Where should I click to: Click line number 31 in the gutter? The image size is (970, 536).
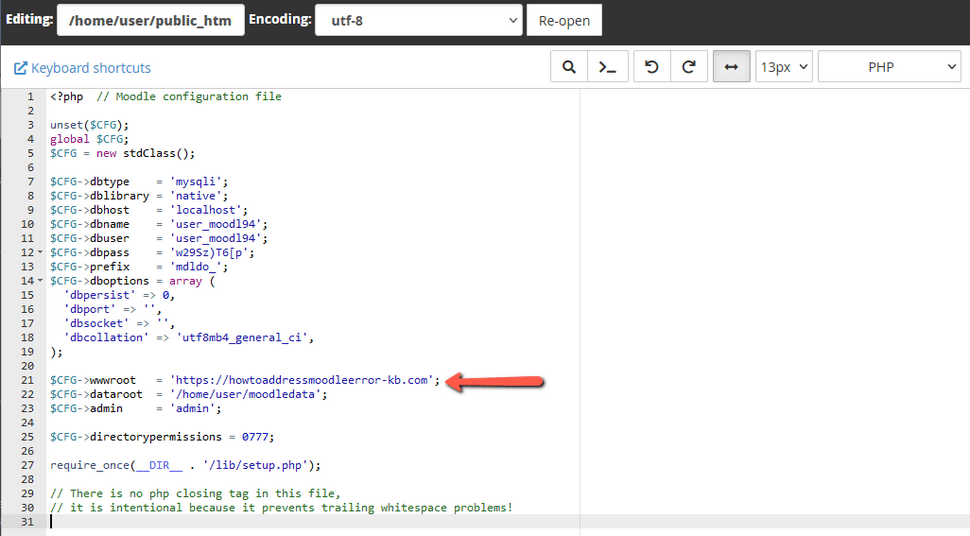(27, 522)
